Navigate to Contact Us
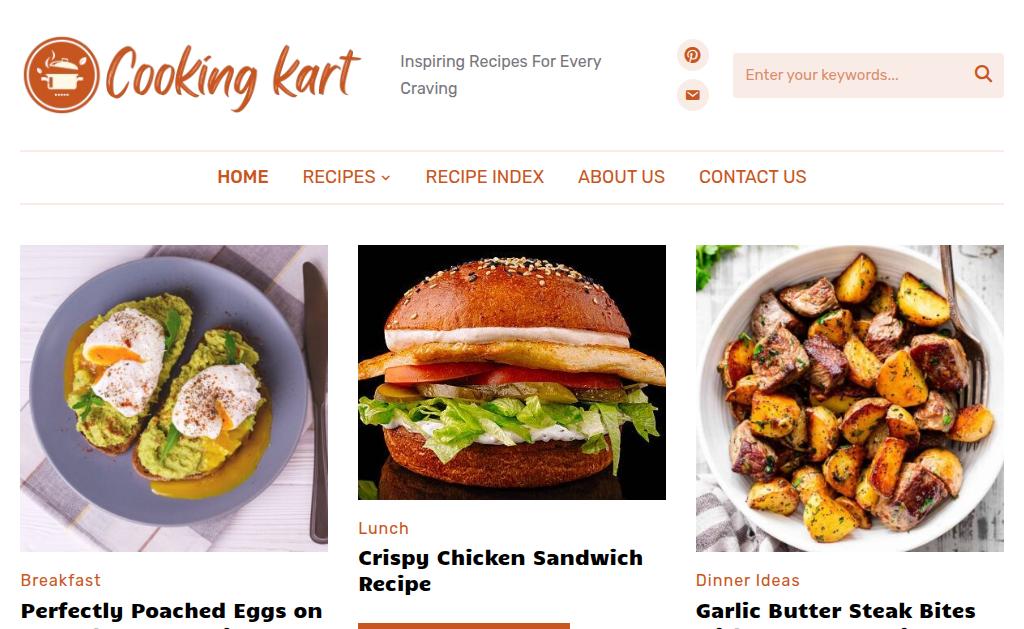 pyautogui.click(x=752, y=177)
